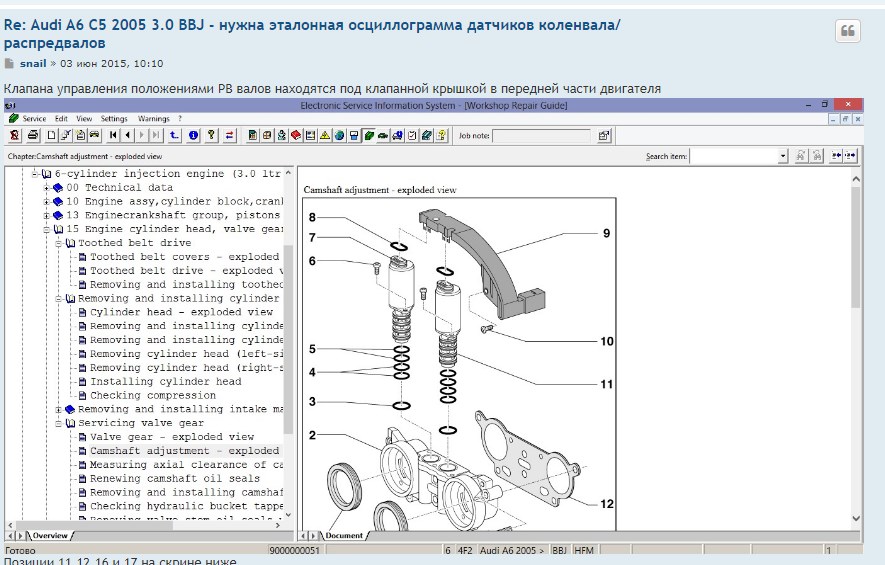The height and width of the screenshot is (565, 885).
Task: Click the document pane vertical scrollbar down arrow
Action: [x=856, y=518]
